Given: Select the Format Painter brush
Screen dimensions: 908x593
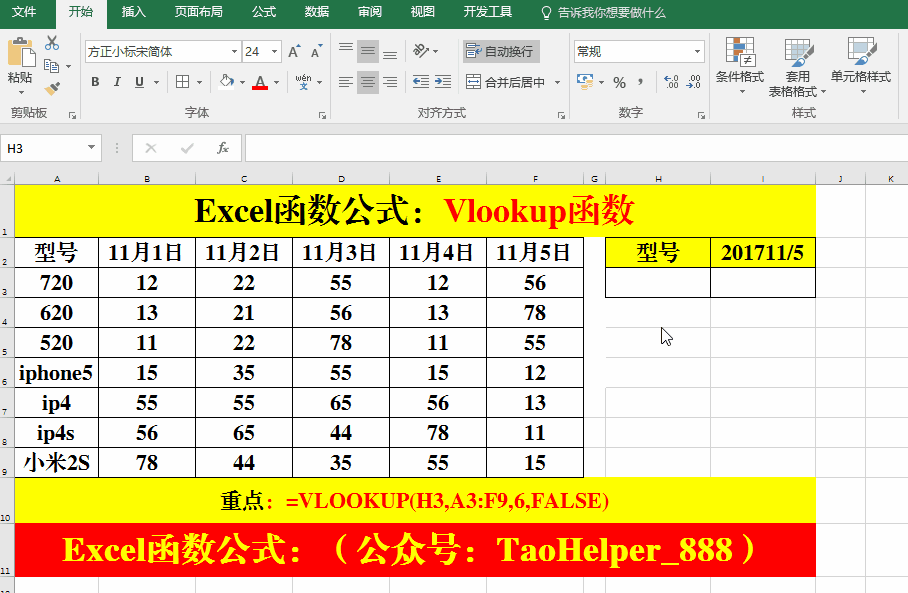Looking at the screenshot, I should pos(52,88).
